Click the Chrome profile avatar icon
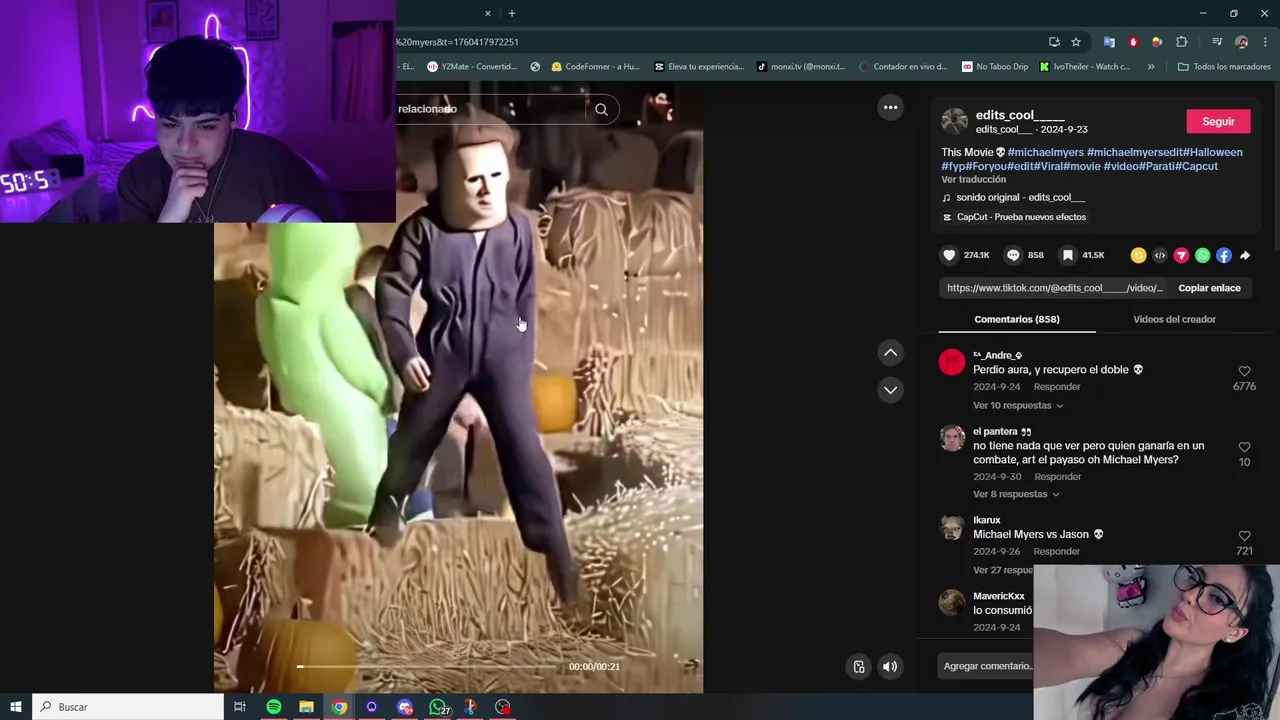 (1241, 42)
